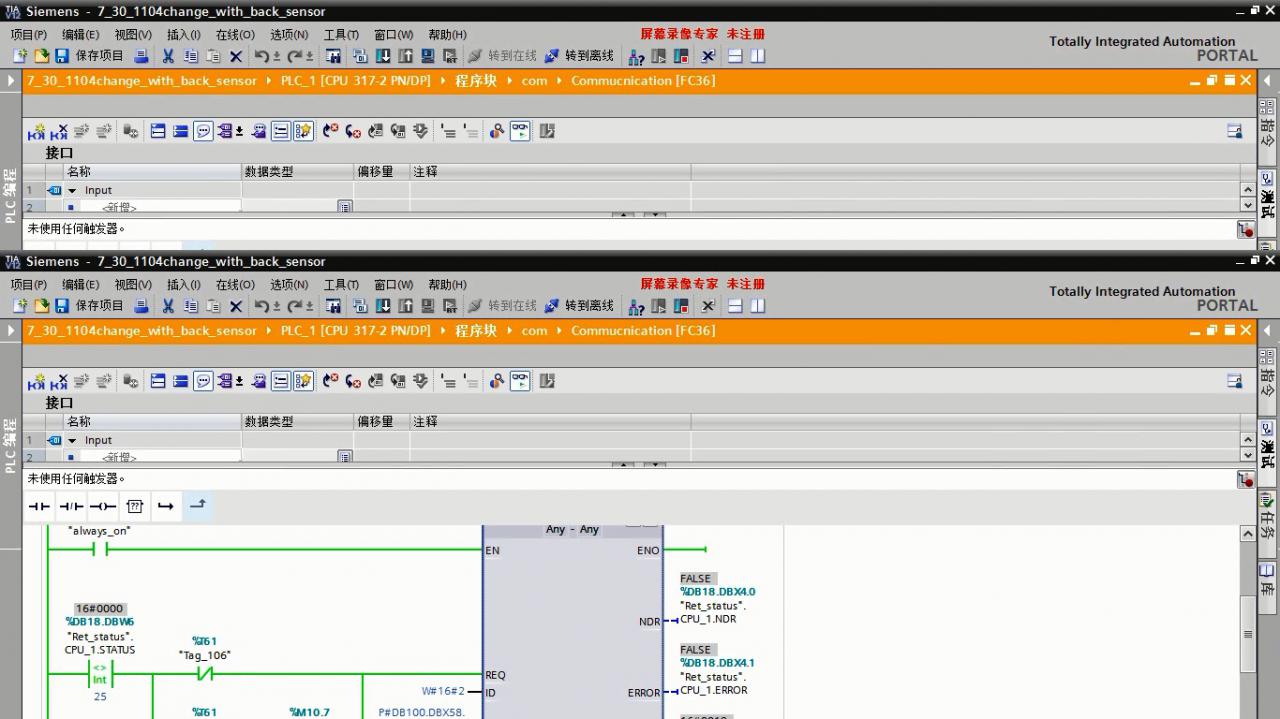The width and height of the screenshot is (1280, 719).
Task: Insert empty box from favorites bar
Action: click(x=135, y=506)
